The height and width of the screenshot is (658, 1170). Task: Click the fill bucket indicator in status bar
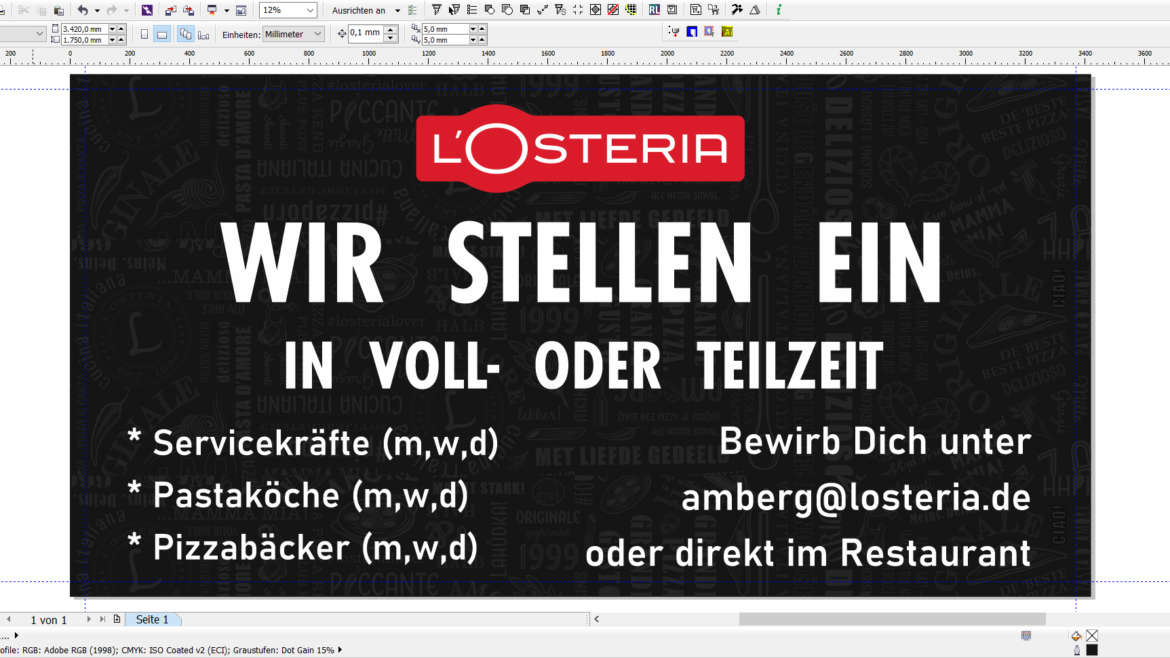pos(1076,636)
